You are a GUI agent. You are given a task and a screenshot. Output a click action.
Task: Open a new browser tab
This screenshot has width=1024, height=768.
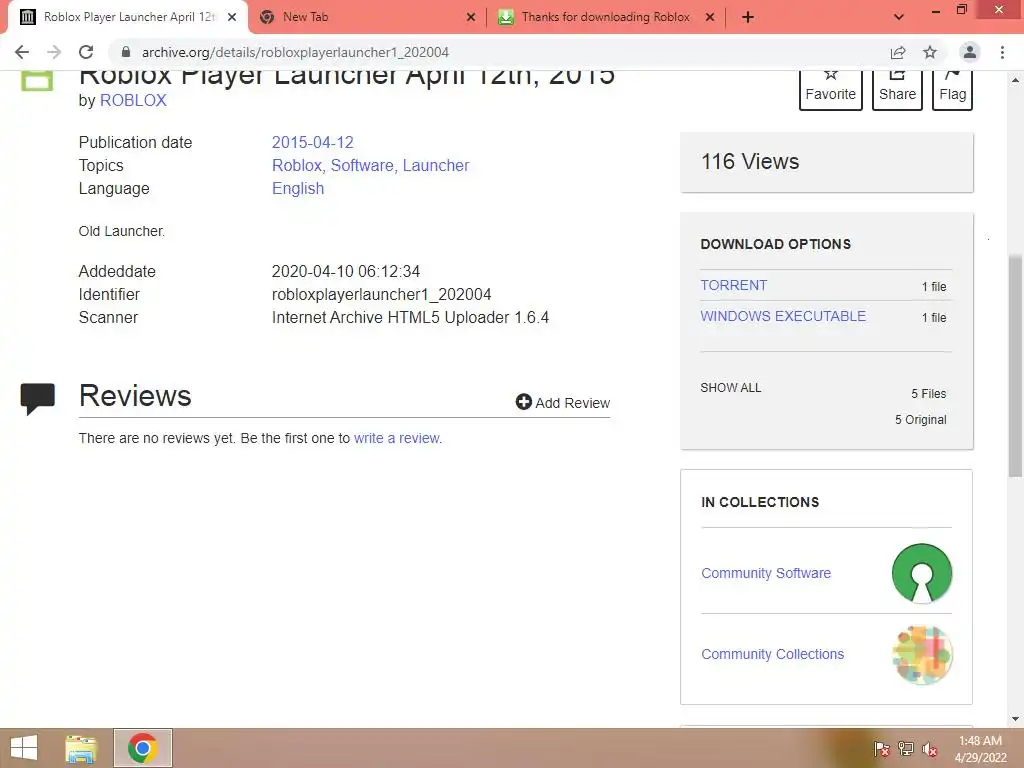748,17
